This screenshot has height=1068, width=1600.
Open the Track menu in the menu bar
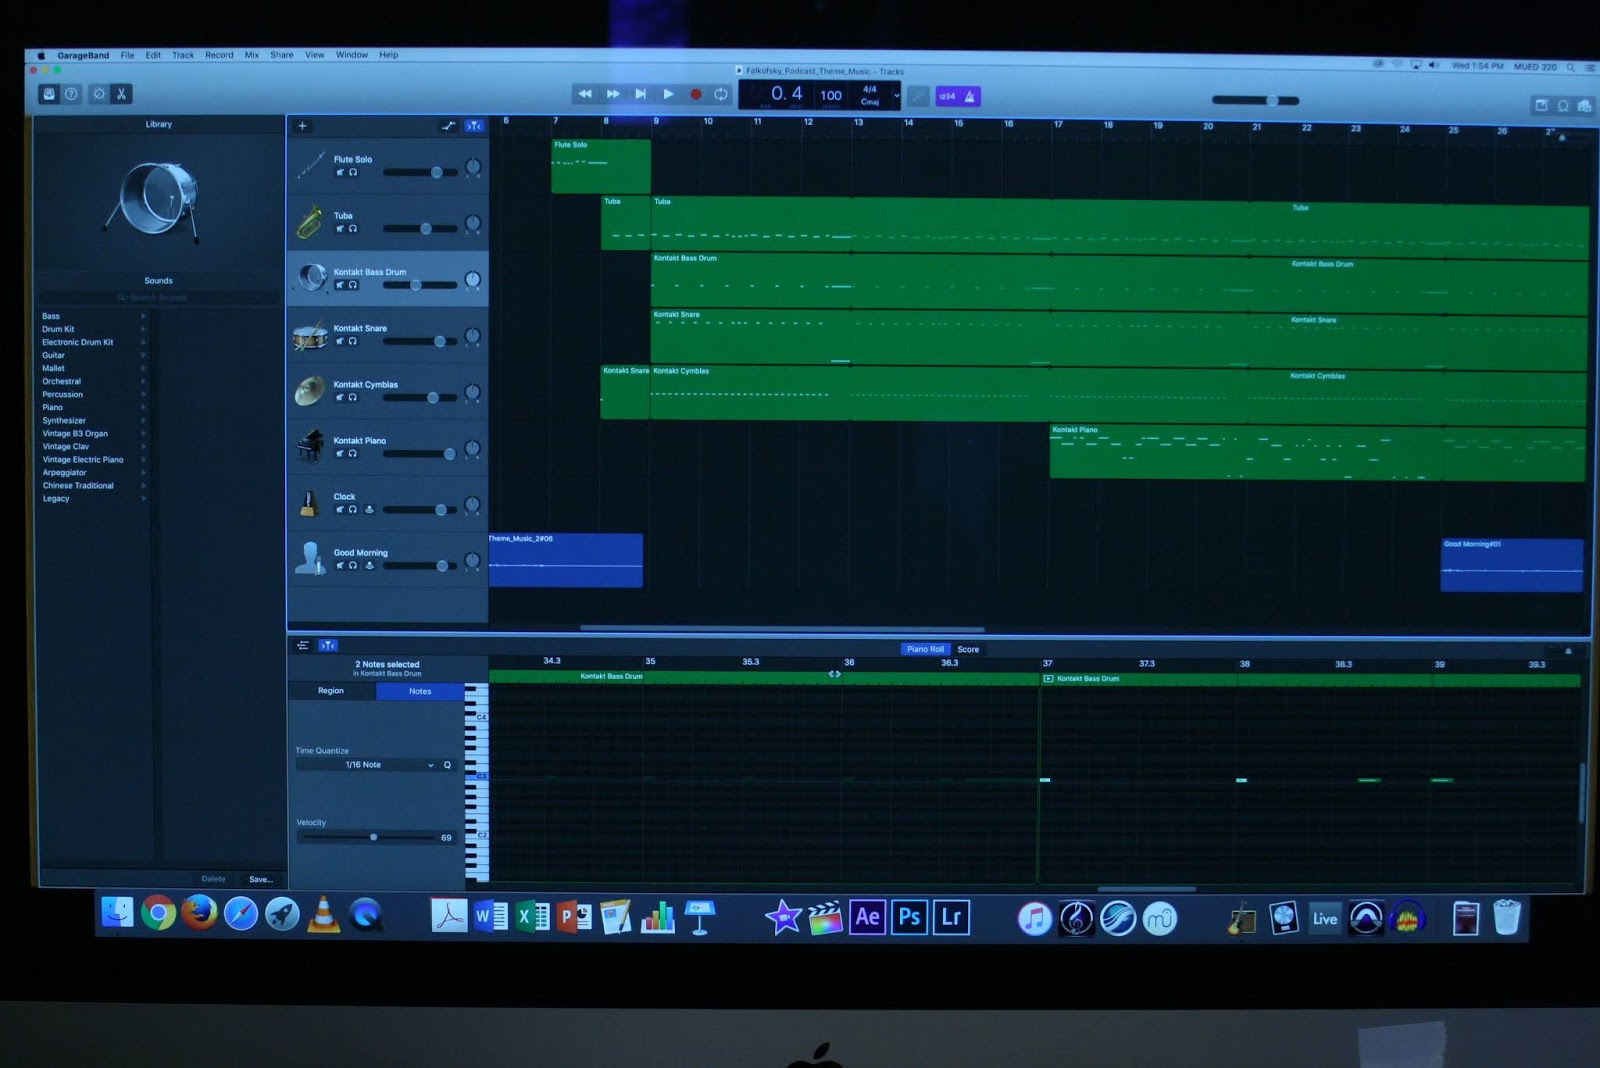[x=182, y=55]
